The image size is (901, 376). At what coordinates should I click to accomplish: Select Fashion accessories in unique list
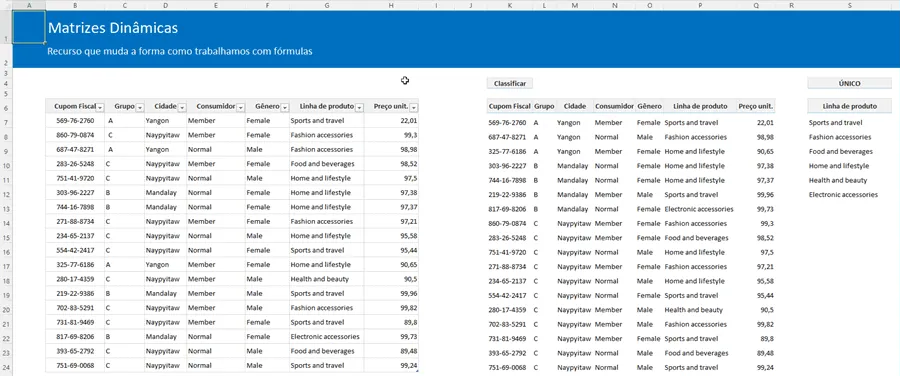(x=849, y=137)
